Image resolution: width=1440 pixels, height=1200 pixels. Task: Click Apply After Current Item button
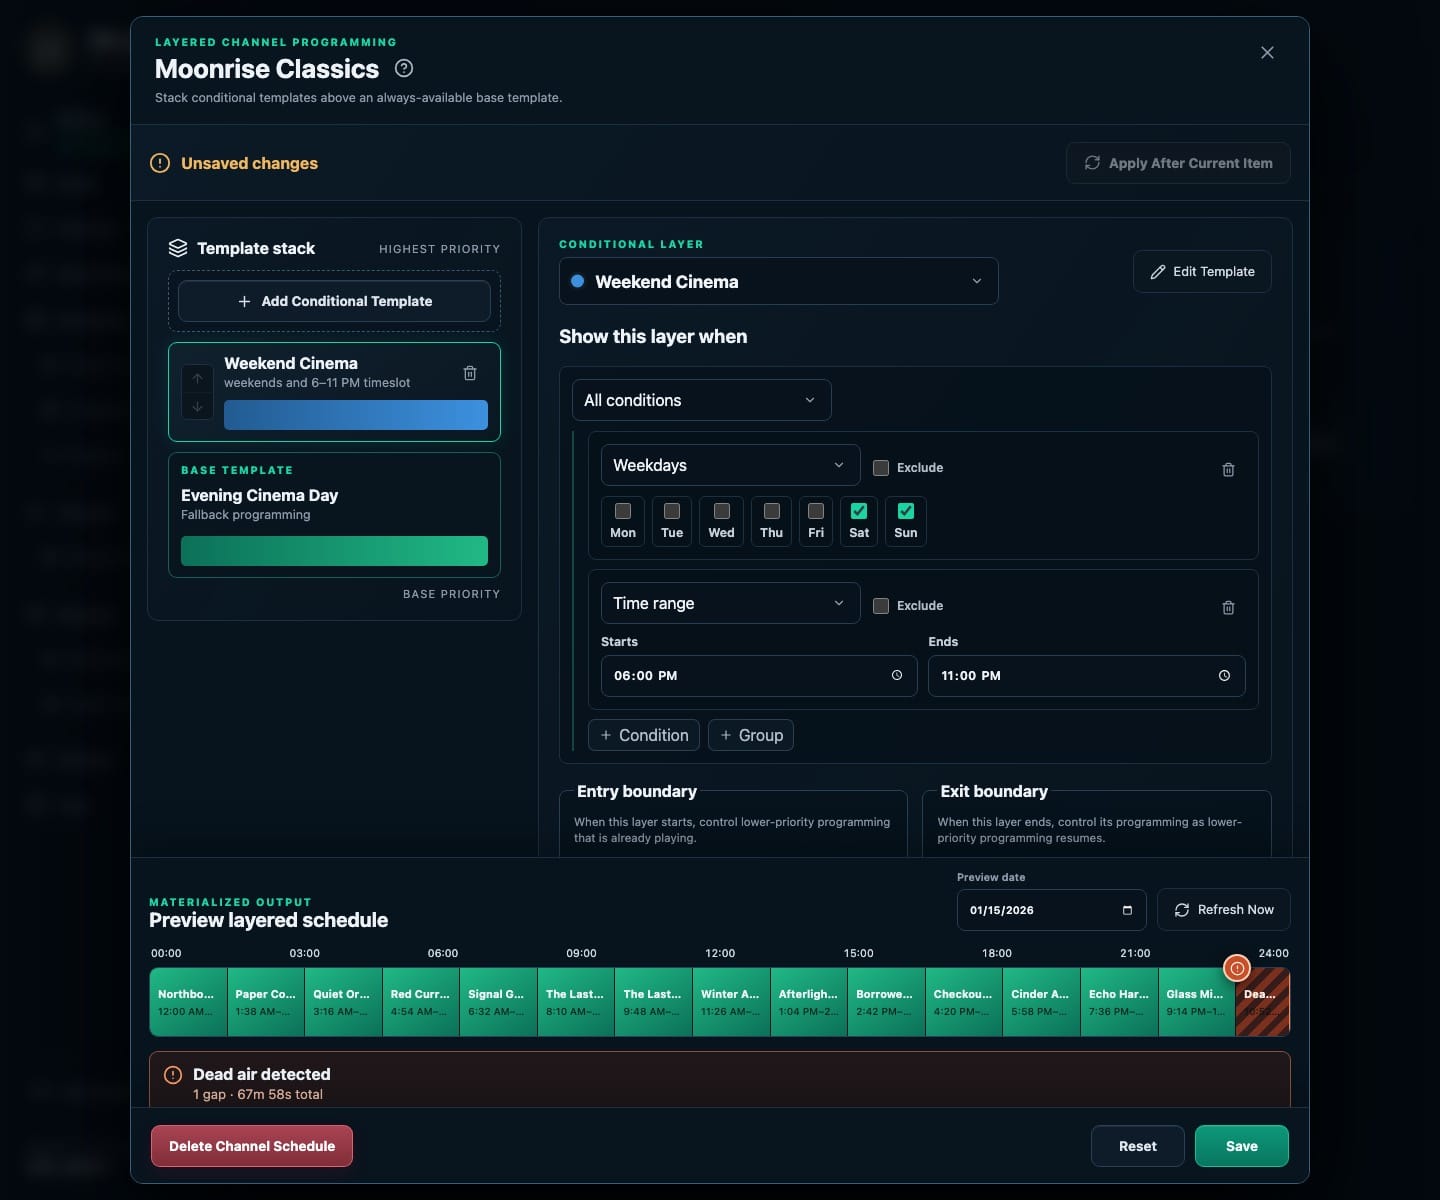(1178, 163)
